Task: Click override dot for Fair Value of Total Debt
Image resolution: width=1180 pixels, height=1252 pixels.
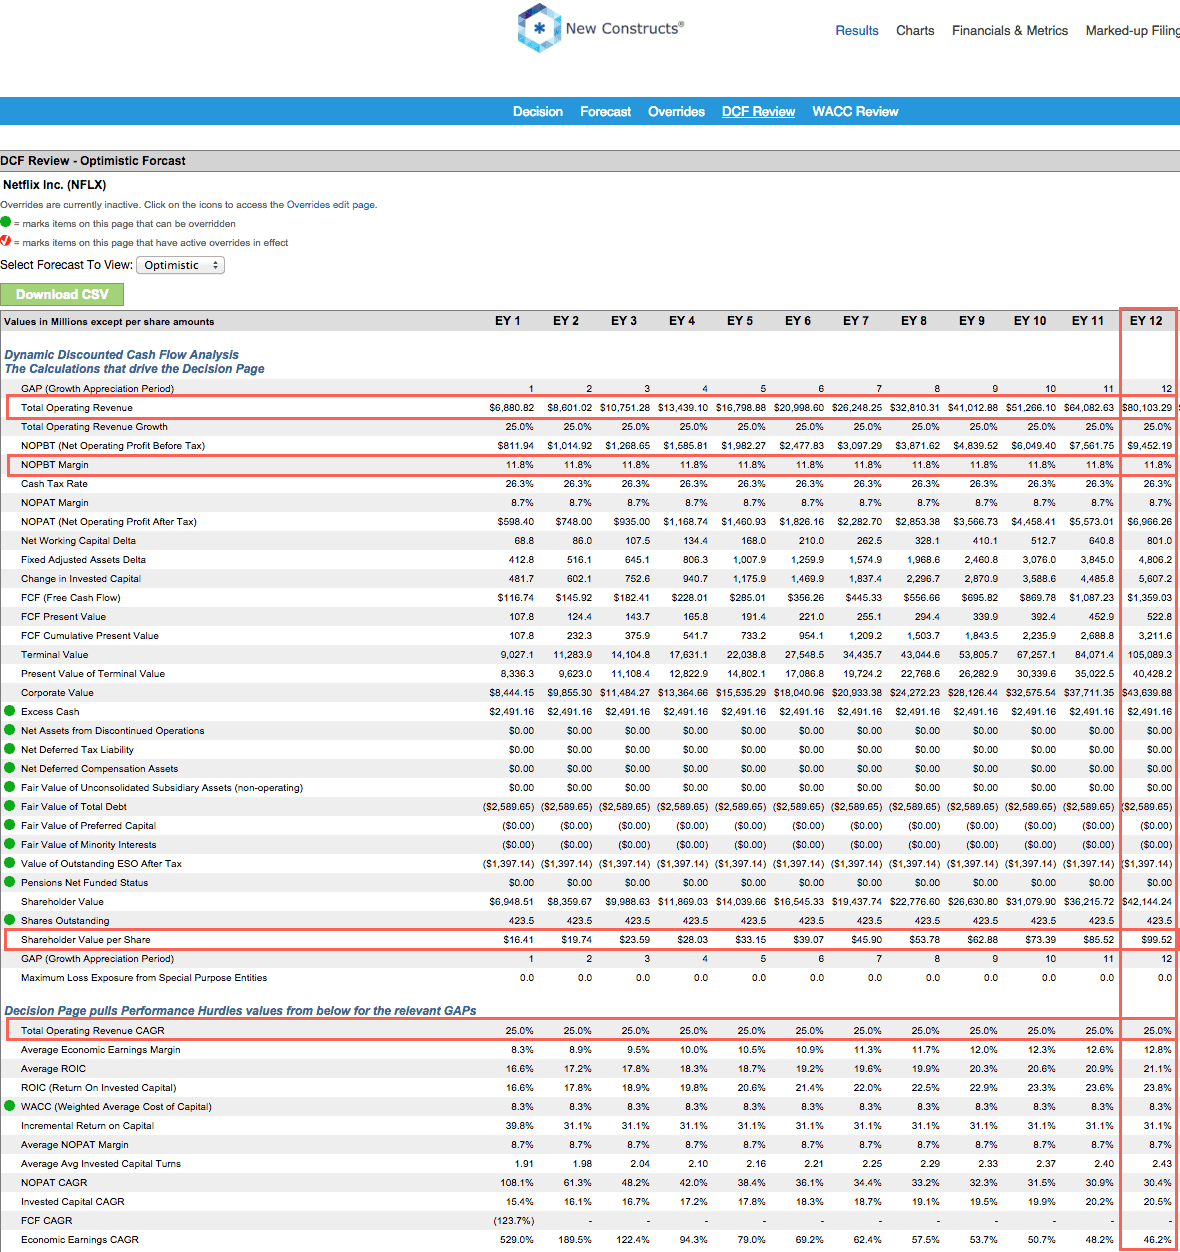Action: [x=10, y=806]
